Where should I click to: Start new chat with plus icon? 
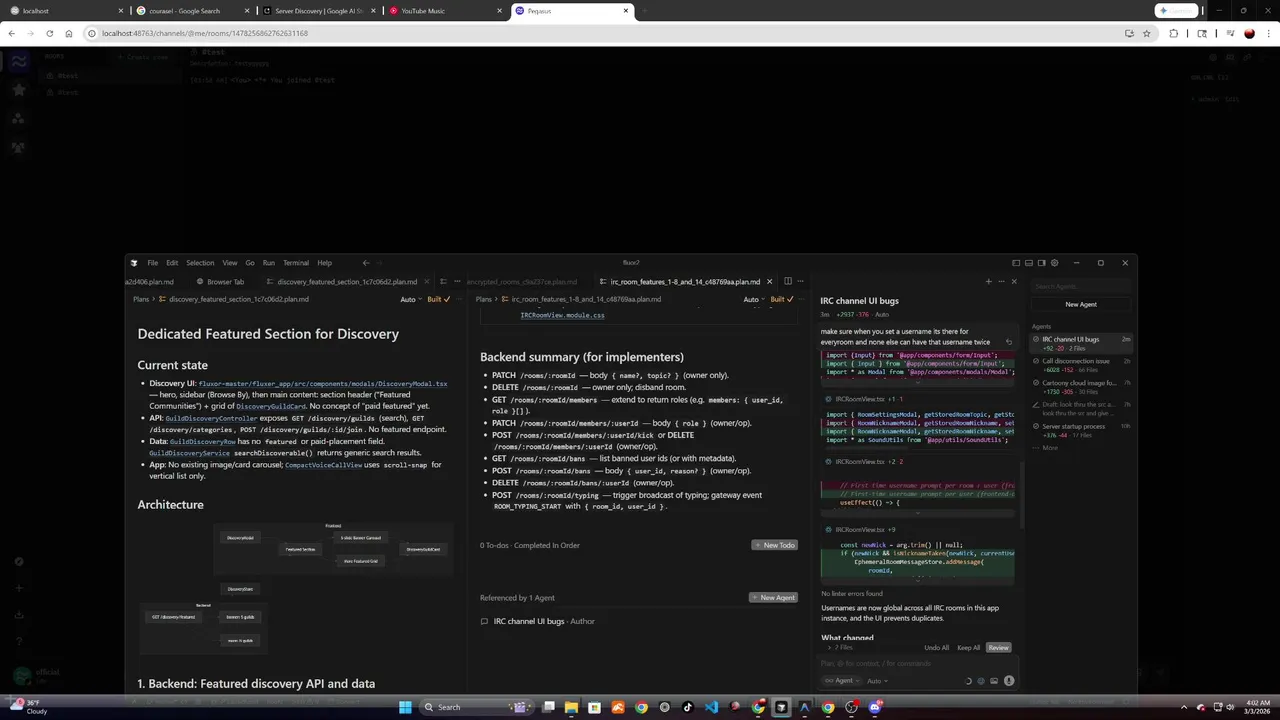click(988, 282)
